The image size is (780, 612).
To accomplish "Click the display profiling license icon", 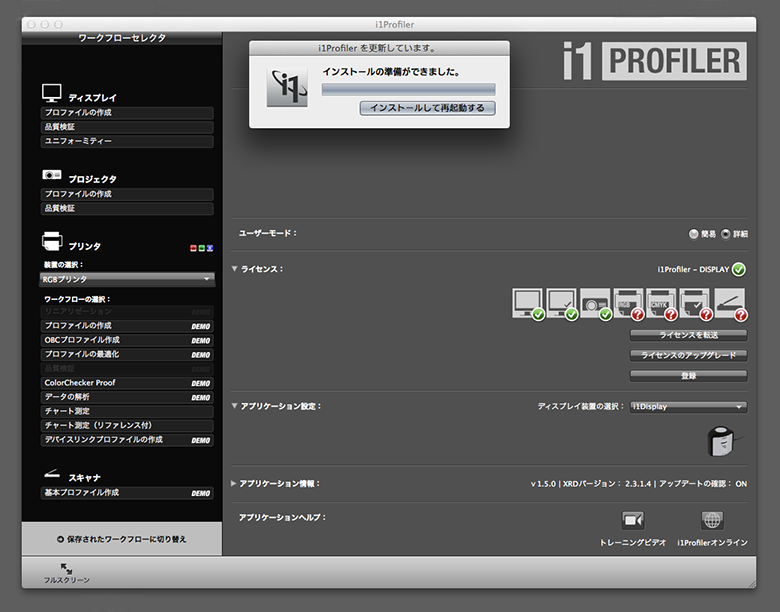I will tap(528, 302).
